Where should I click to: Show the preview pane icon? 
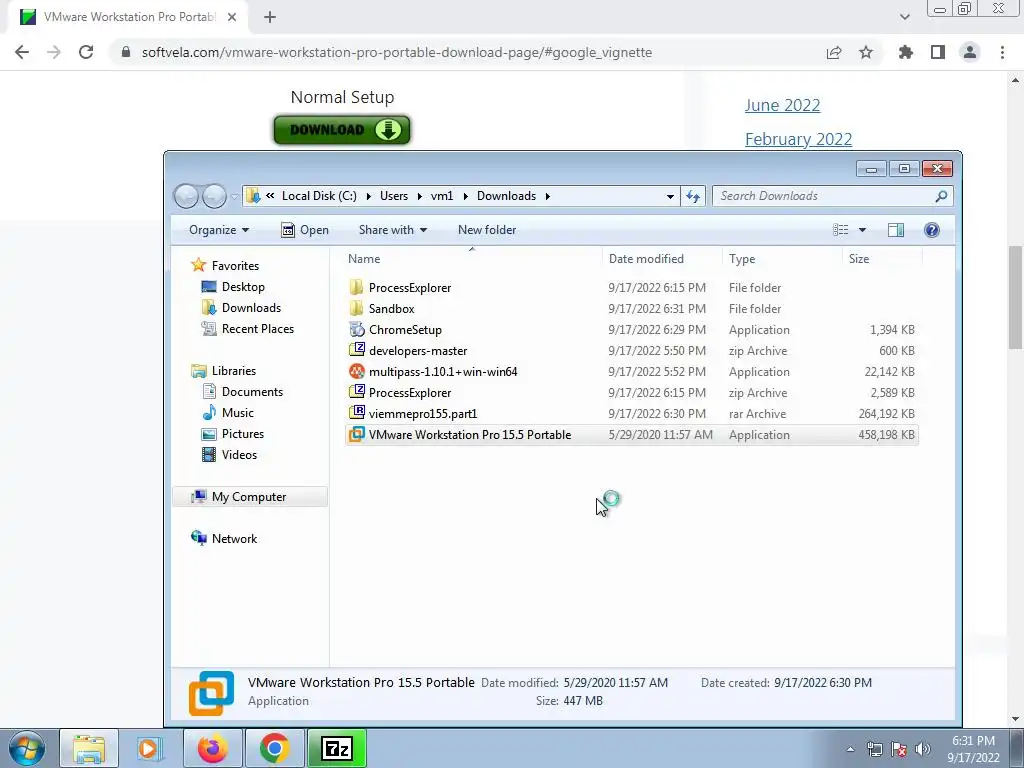tap(896, 230)
